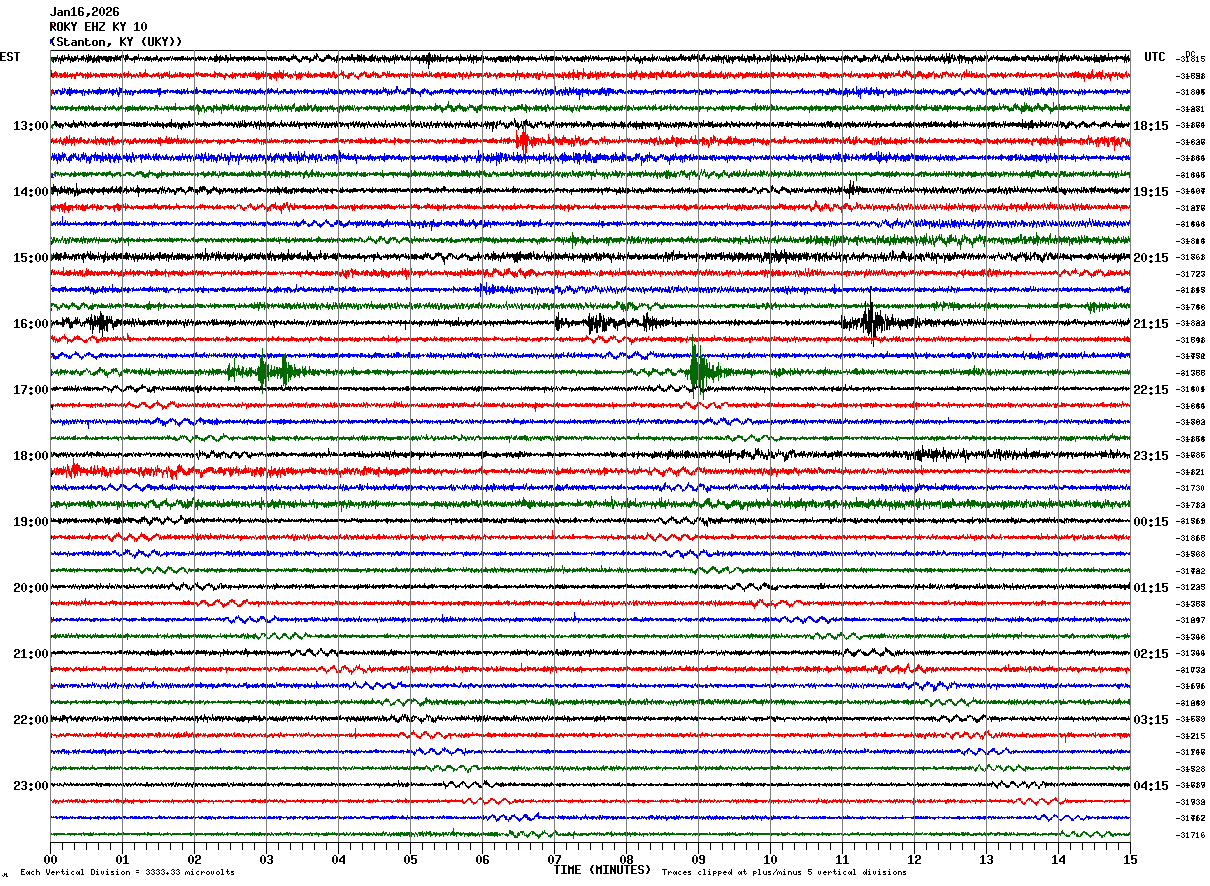Viewport: 1210px width, 886px height.
Task: Click the 19:00 EST time label
Action: [x=31, y=521]
